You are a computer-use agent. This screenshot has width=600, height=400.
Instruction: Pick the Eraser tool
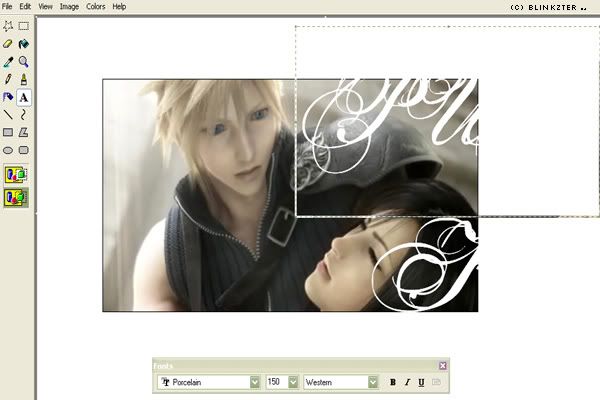point(8,44)
